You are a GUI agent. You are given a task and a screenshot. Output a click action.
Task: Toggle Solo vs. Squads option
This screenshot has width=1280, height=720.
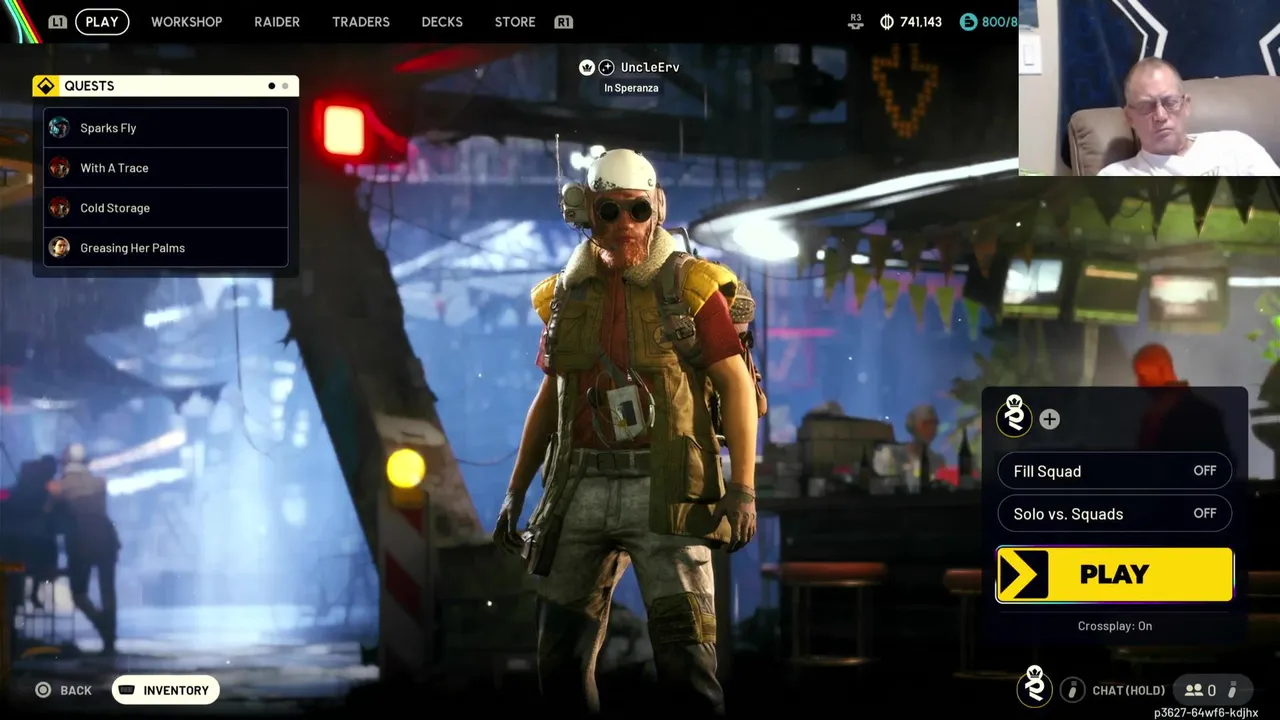pyautogui.click(x=1115, y=514)
